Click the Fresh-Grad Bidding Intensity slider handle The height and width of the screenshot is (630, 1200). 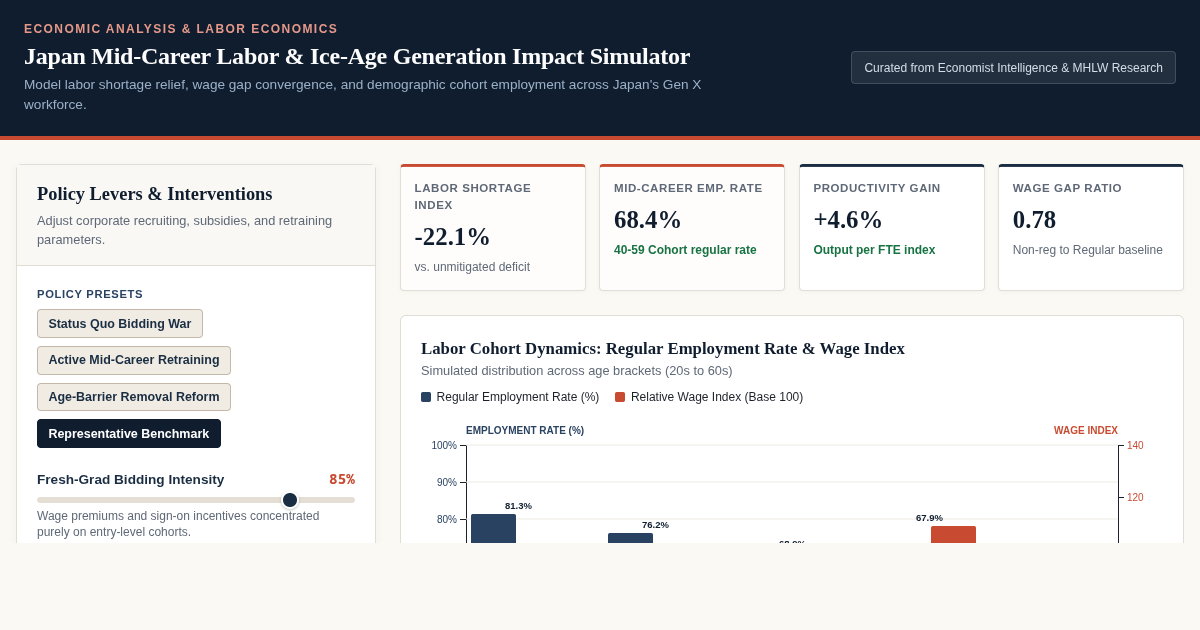[290, 500]
